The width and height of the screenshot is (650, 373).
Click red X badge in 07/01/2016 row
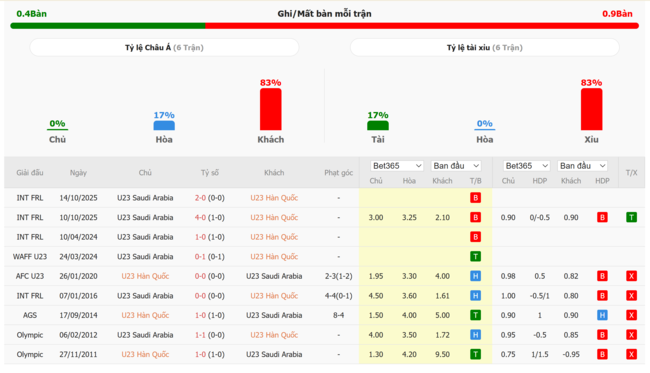631,295
